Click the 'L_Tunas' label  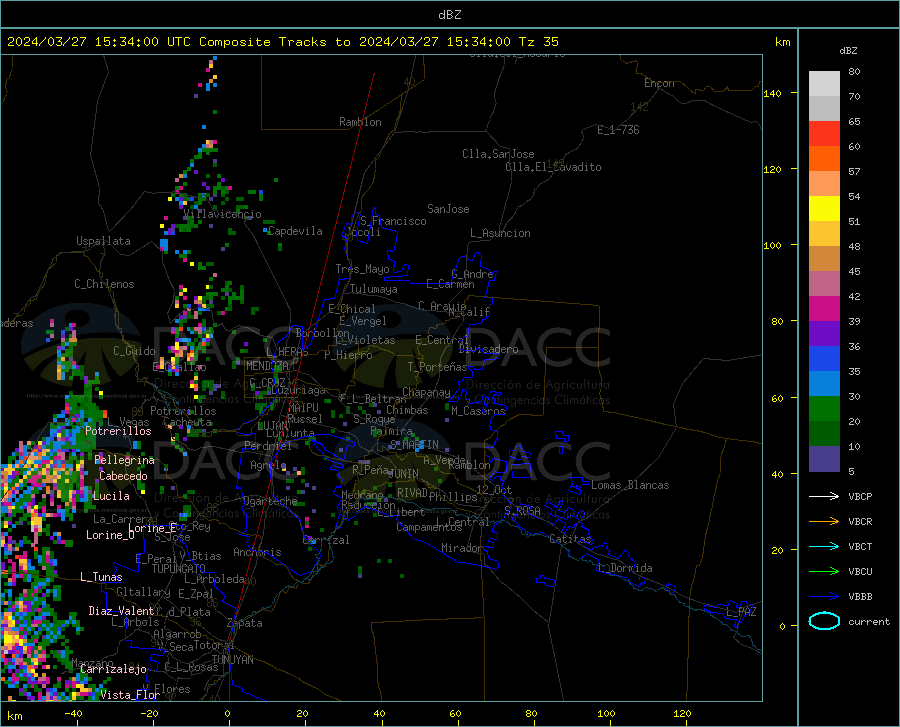tap(101, 577)
